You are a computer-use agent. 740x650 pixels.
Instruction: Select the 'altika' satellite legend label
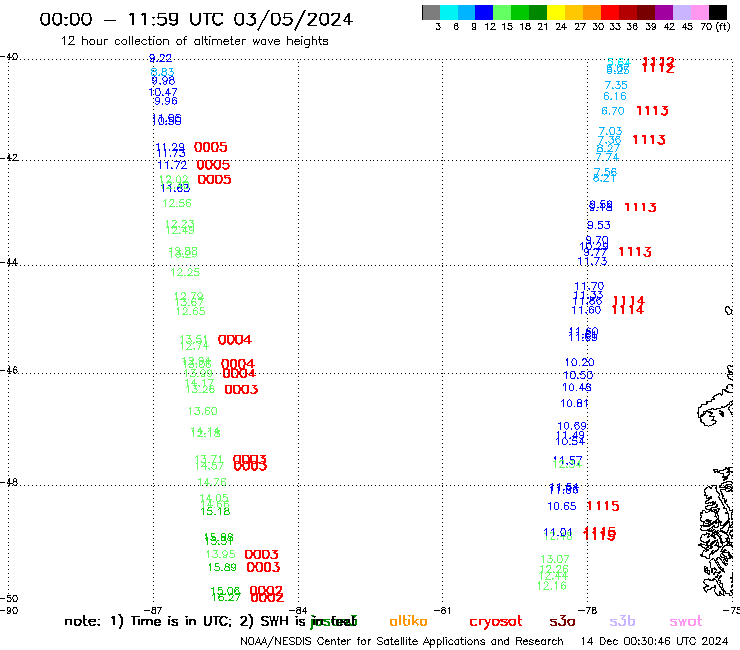(408, 621)
